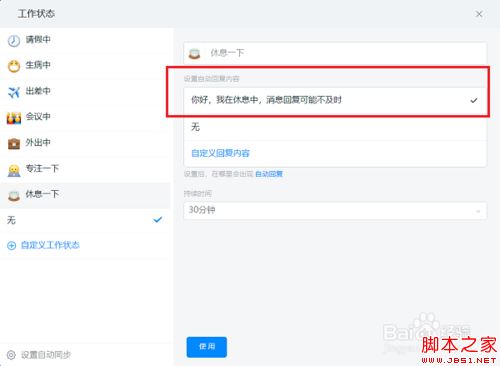
Task: Select the 休息一下 status row
Action: [85, 195]
